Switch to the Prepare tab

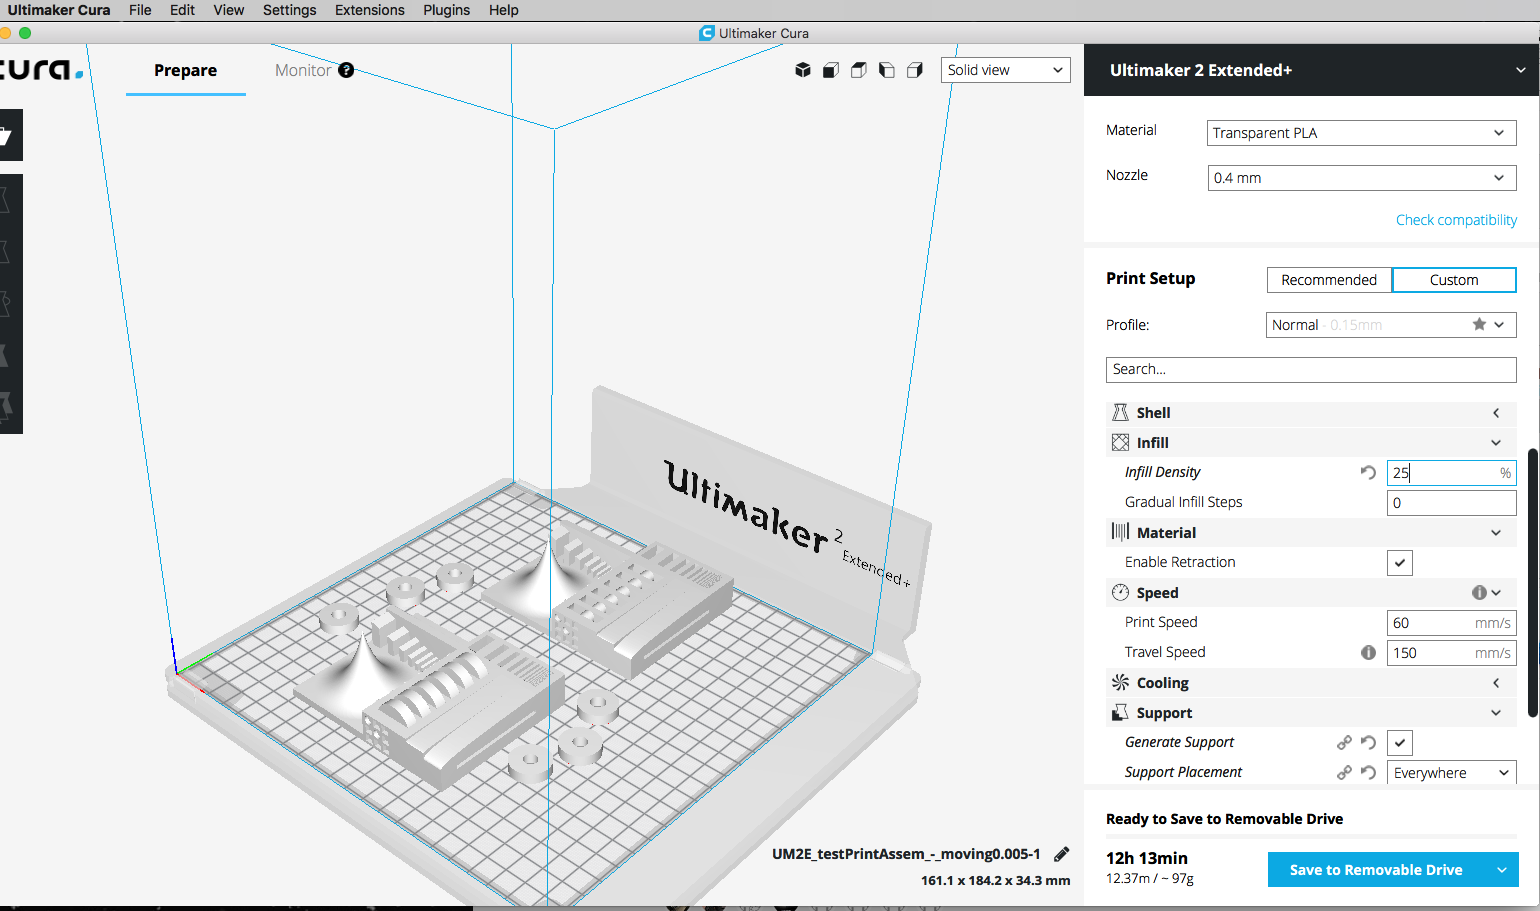click(186, 70)
